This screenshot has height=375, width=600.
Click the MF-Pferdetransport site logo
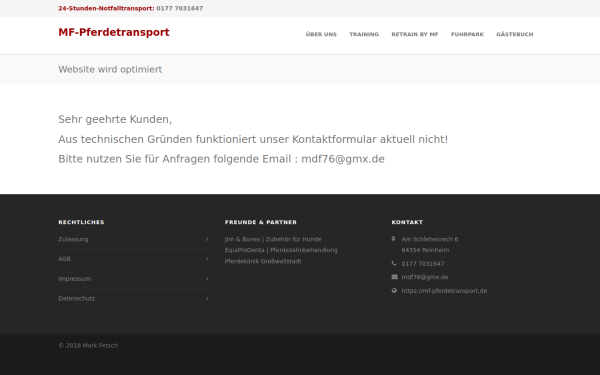click(114, 33)
